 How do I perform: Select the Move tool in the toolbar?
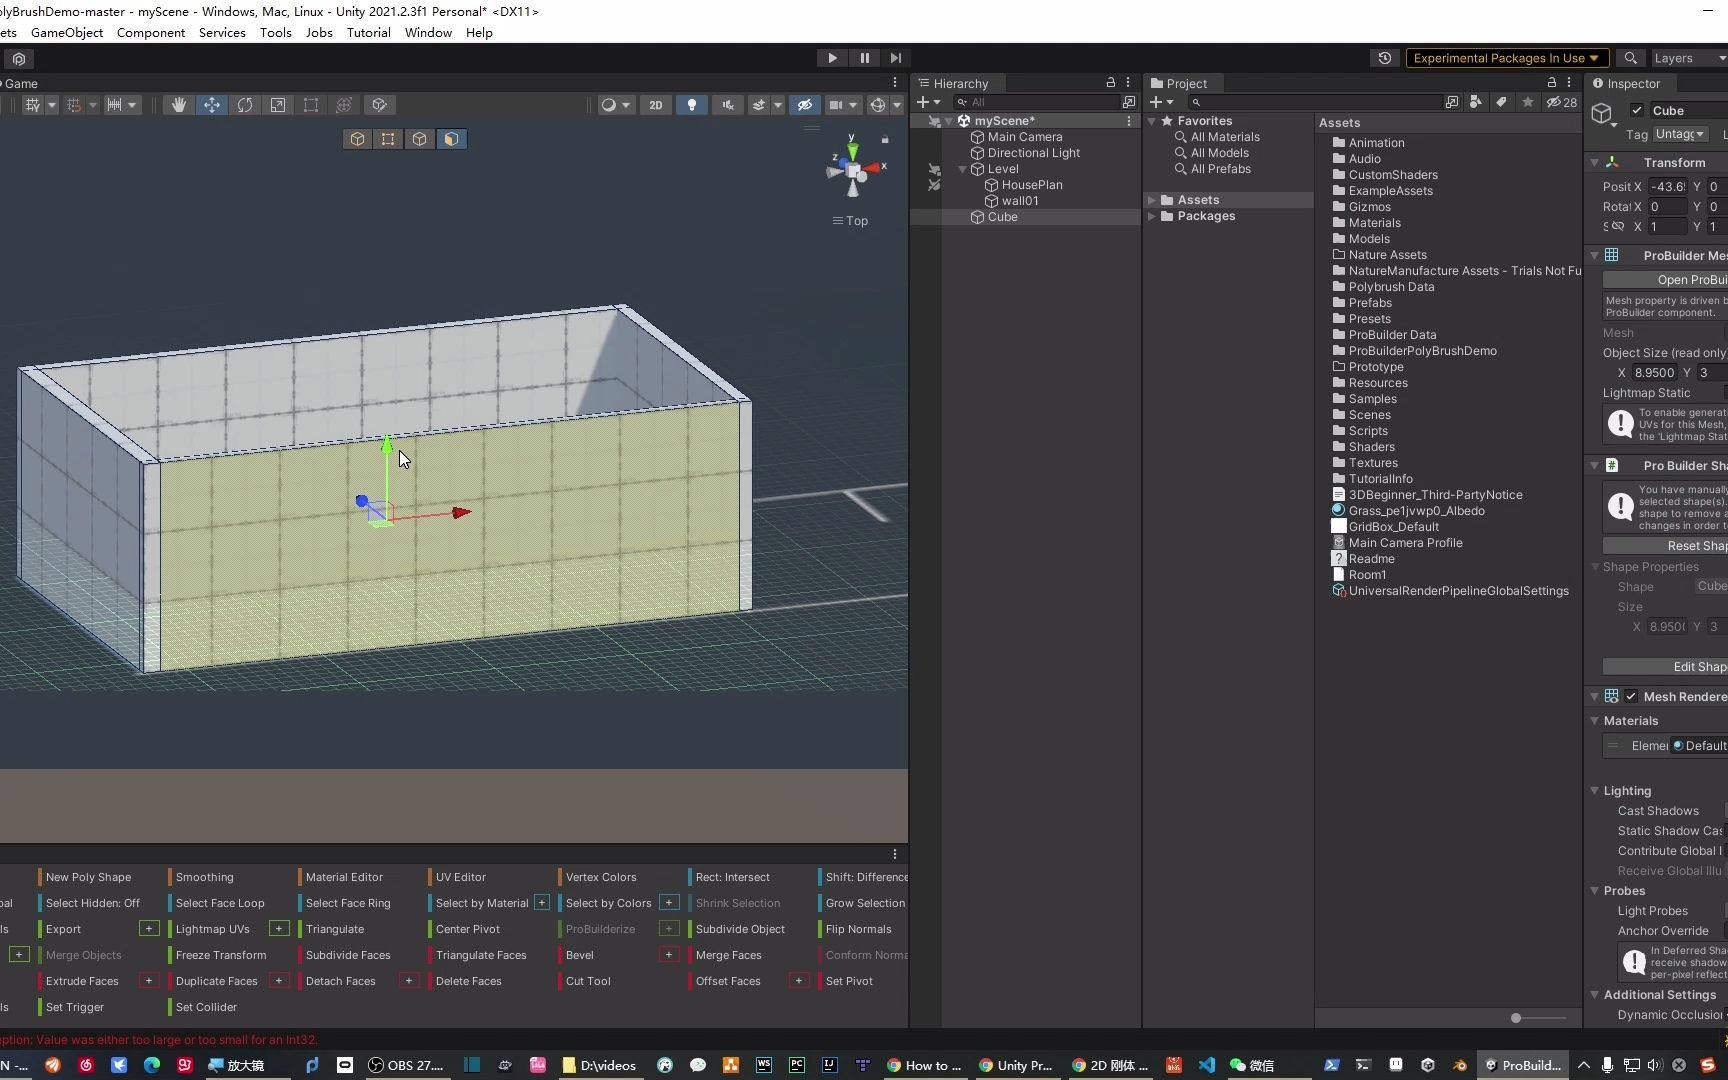coord(212,104)
